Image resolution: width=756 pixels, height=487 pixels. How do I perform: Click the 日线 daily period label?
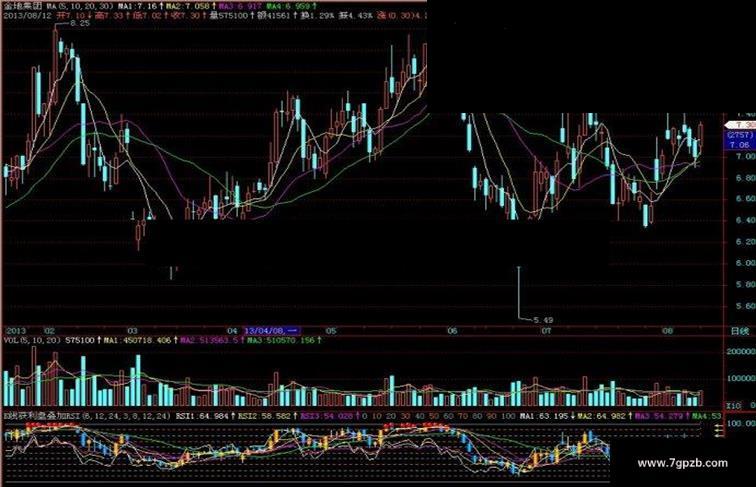coord(740,331)
